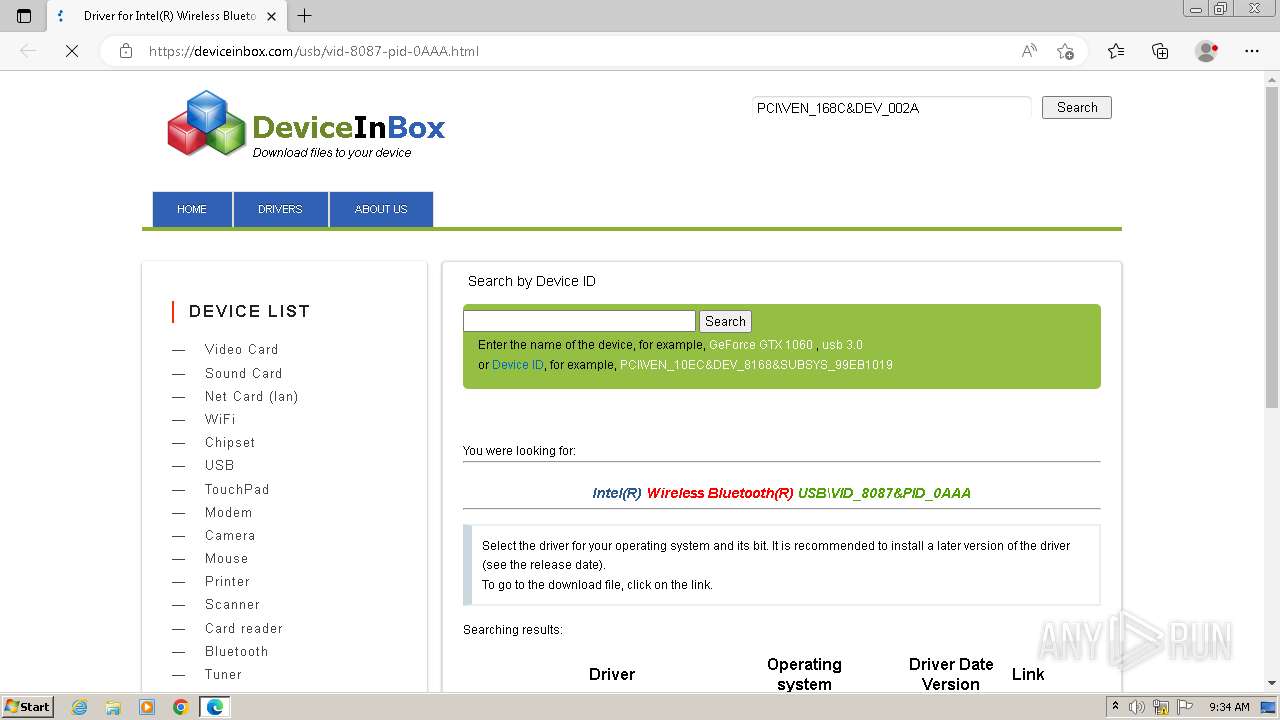The width and height of the screenshot is (1280, 720).
Task: Open the ABOUT US navigation tab
Action: 381,209
